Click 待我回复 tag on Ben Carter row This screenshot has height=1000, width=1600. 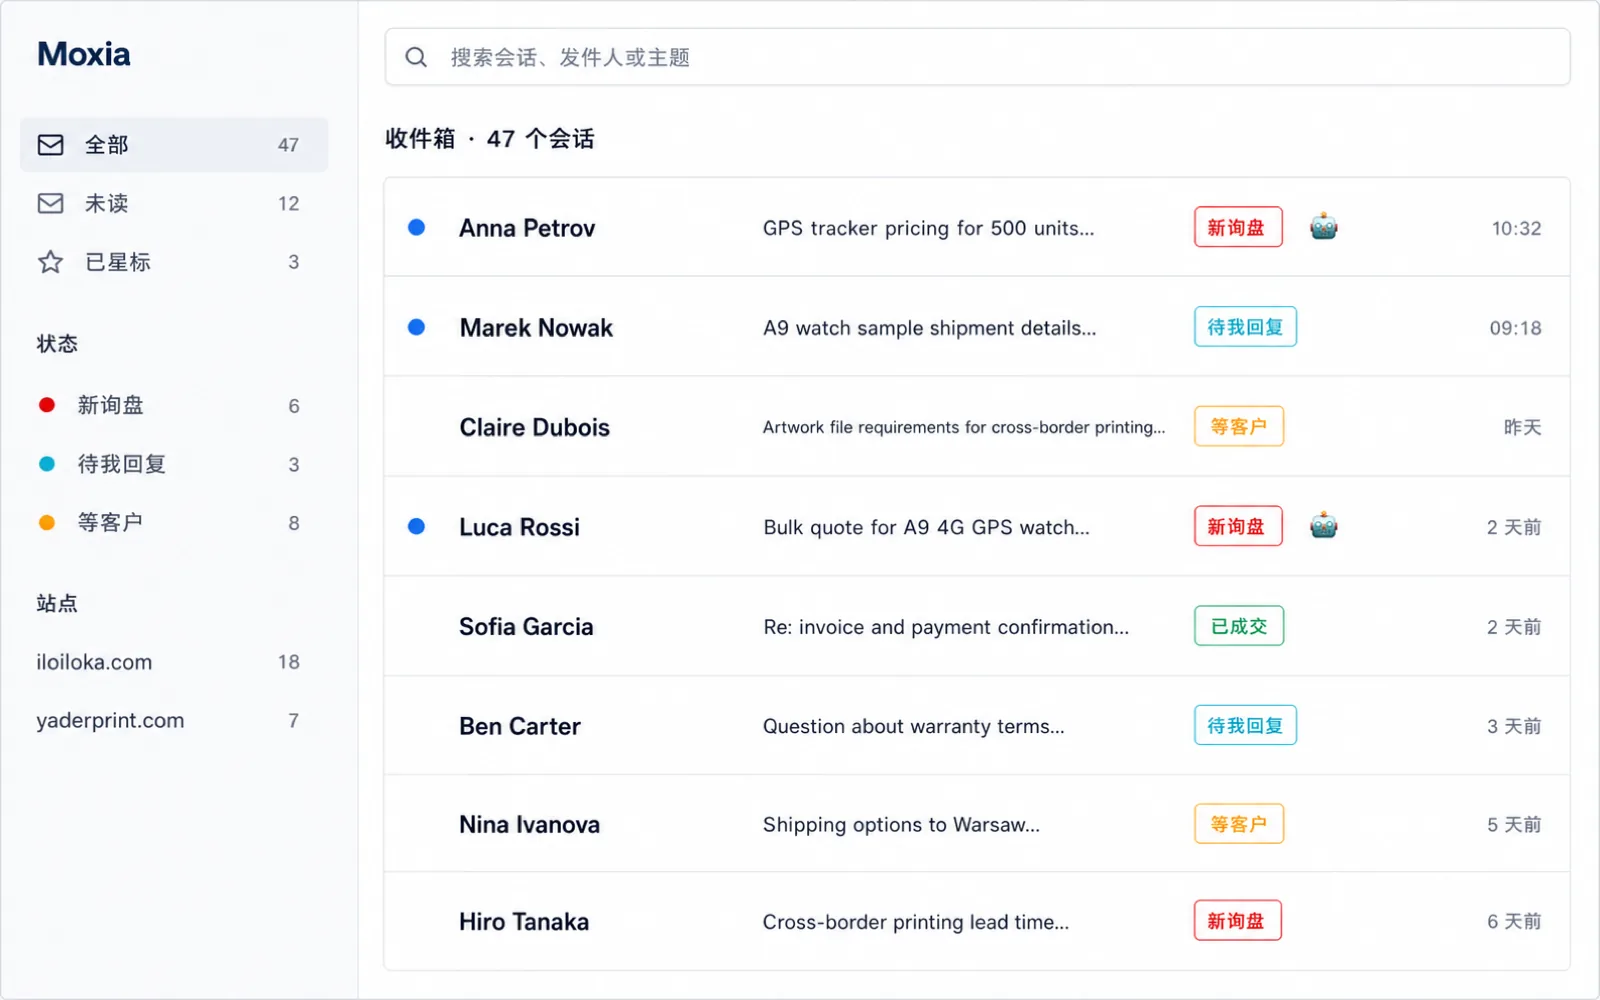[x=1245, y=725]
